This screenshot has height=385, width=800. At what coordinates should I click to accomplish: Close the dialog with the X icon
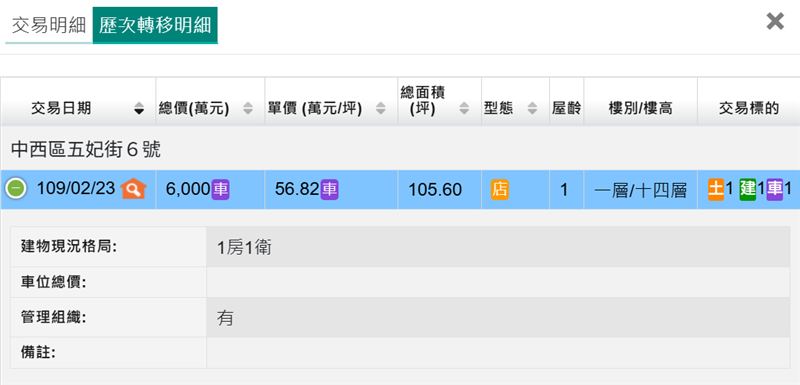[x=775, y=21]
